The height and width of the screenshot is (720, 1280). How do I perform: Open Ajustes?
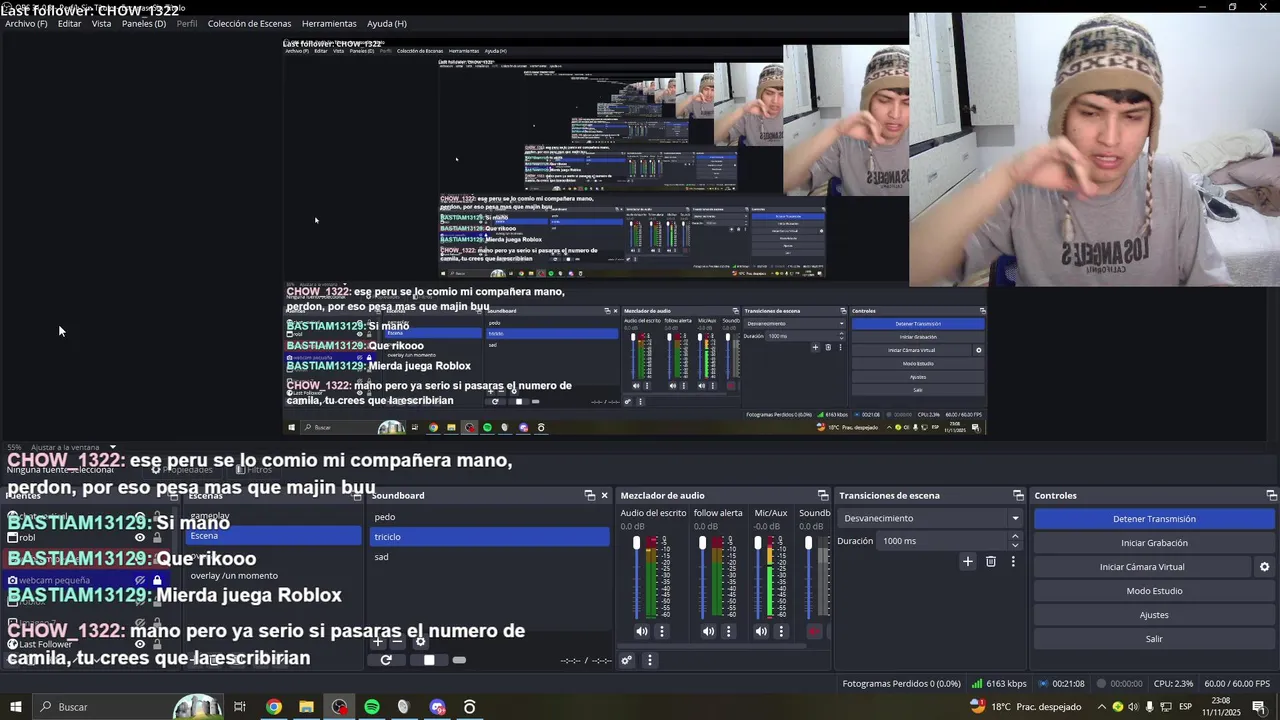pyautogui.click(x=1154, y=615)
